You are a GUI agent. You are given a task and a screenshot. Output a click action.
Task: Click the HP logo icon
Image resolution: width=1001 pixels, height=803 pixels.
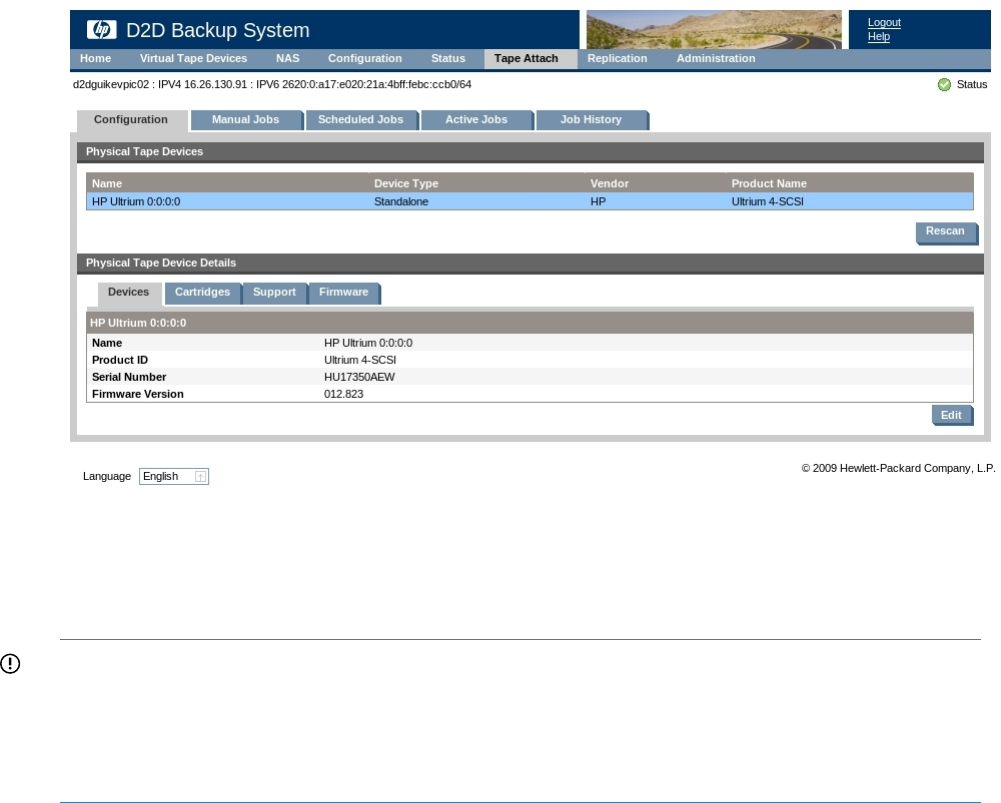(x=102, y=29)
